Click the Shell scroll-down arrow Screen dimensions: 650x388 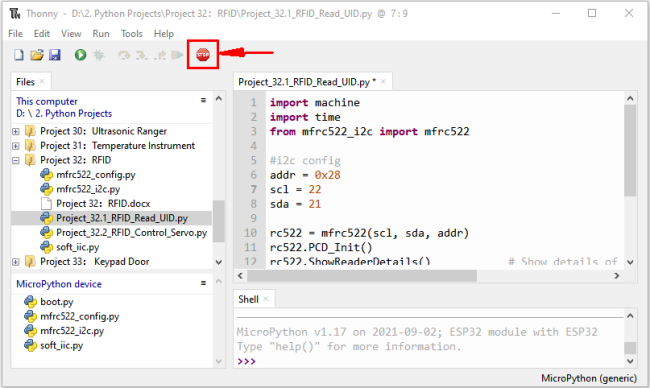tap(630, 361)
